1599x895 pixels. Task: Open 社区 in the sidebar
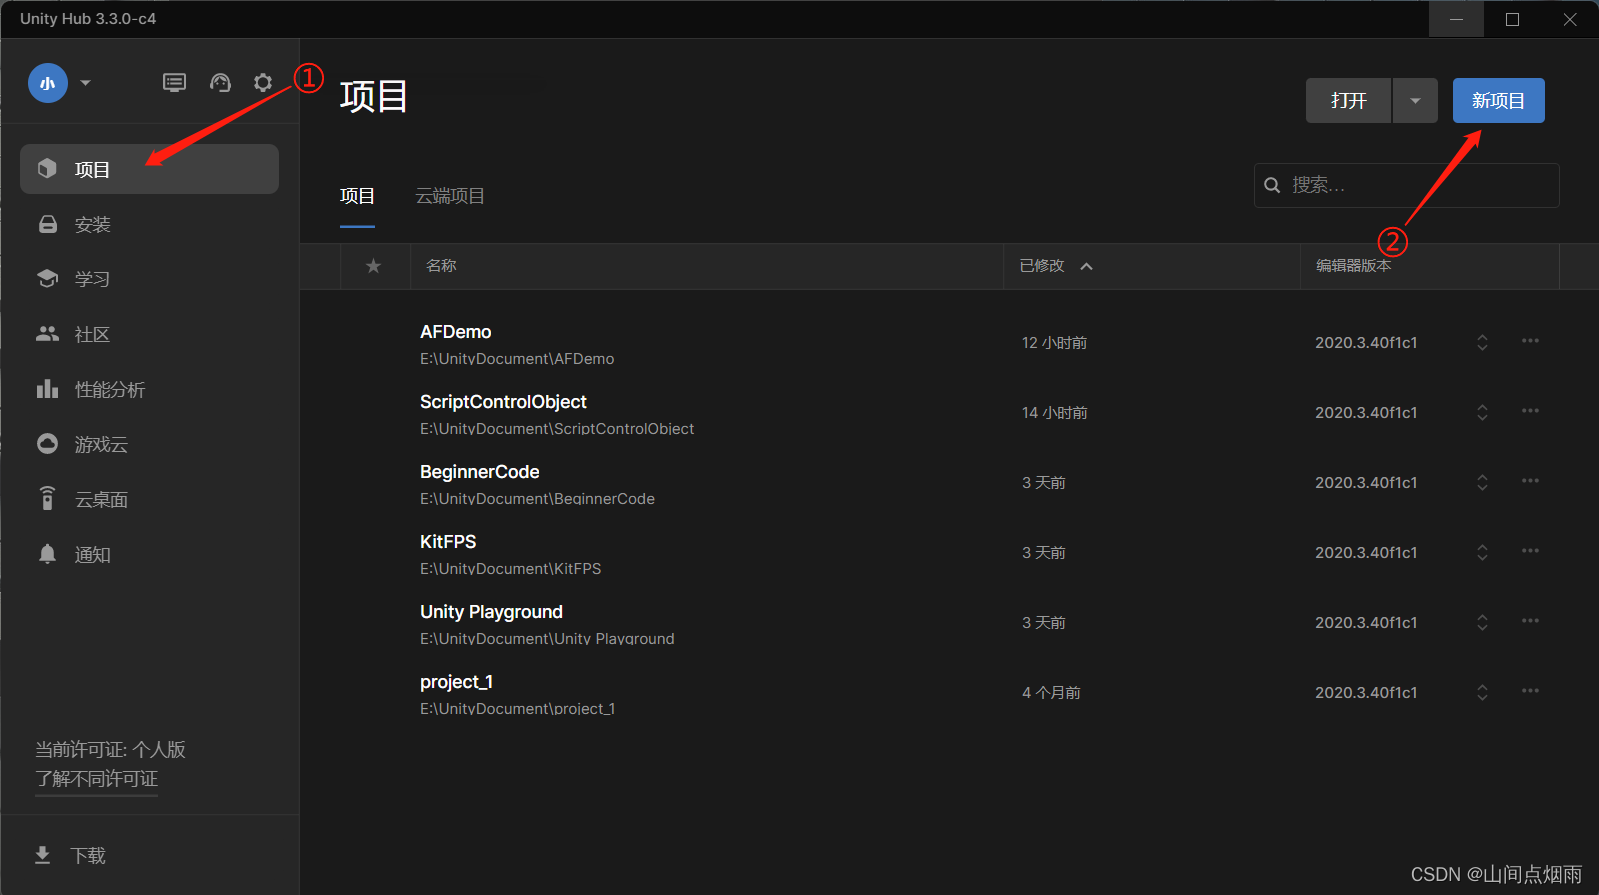pos(149,334)
